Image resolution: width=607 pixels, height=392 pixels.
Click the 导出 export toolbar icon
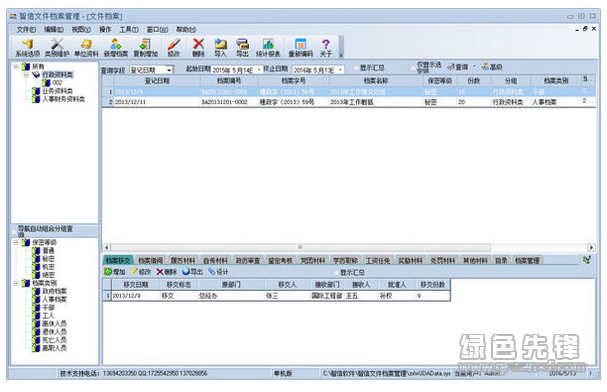coord(242,48)
